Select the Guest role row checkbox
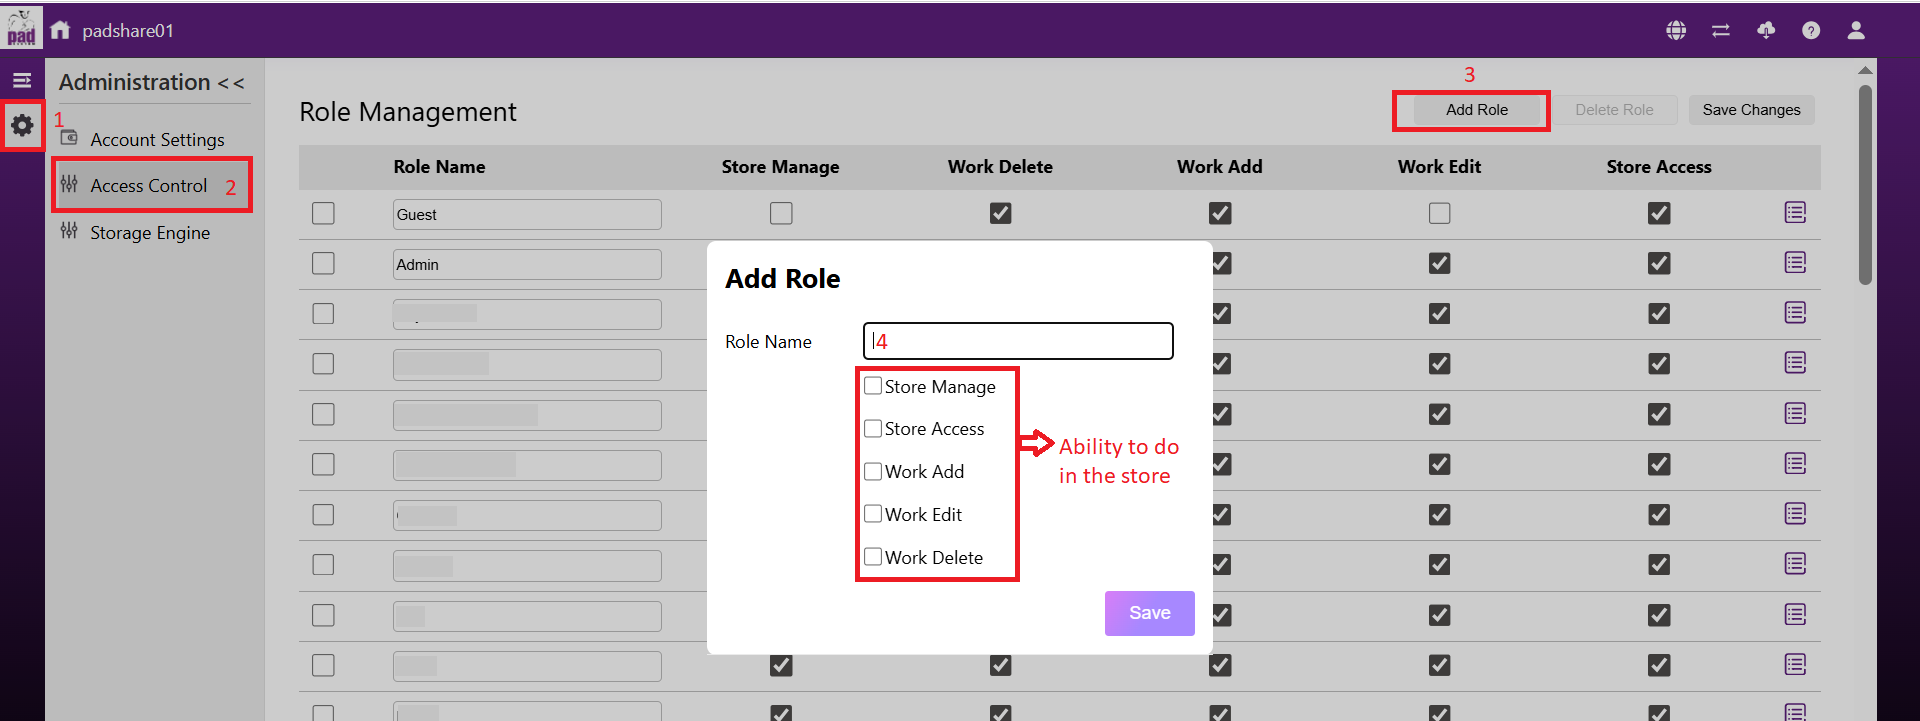Screen dimensions: 1920x721 click(x=323, y=214)
